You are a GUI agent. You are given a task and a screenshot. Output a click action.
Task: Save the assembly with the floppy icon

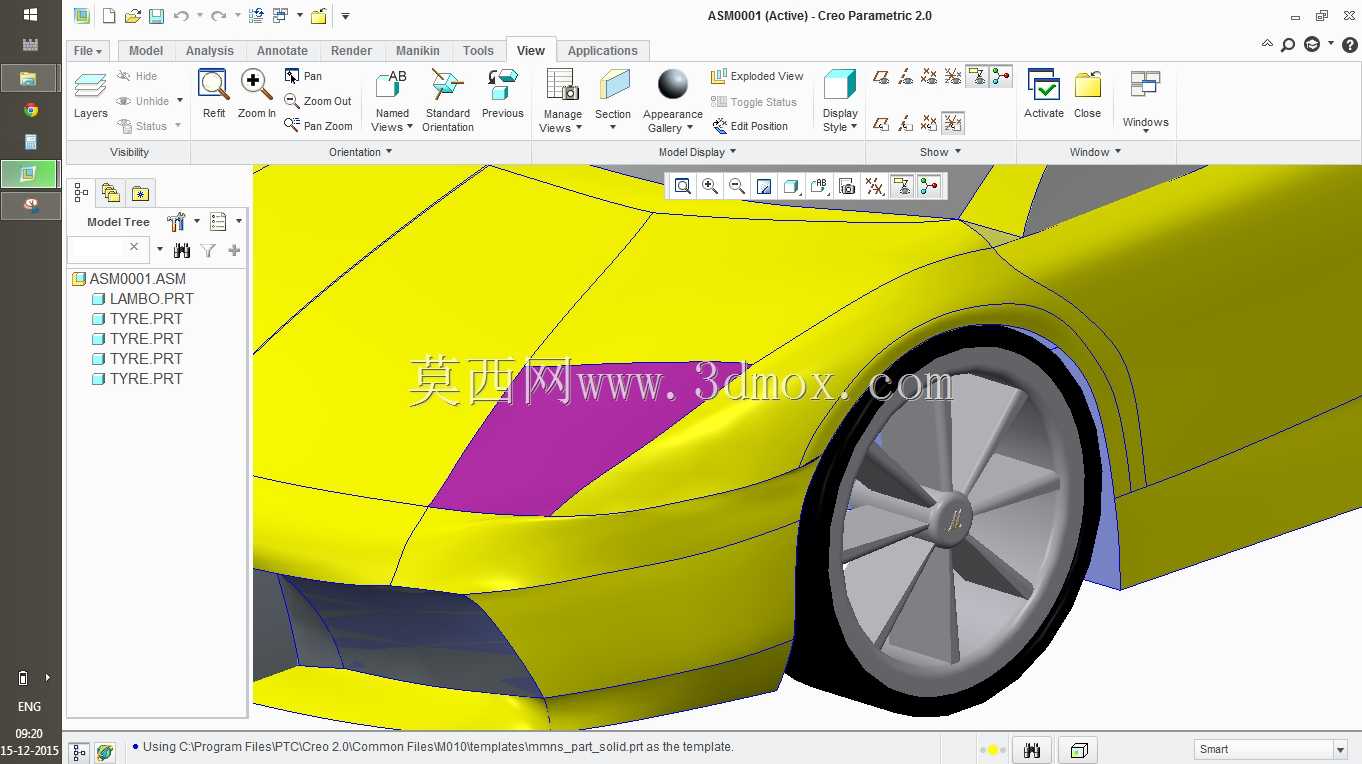pos(156,16)
